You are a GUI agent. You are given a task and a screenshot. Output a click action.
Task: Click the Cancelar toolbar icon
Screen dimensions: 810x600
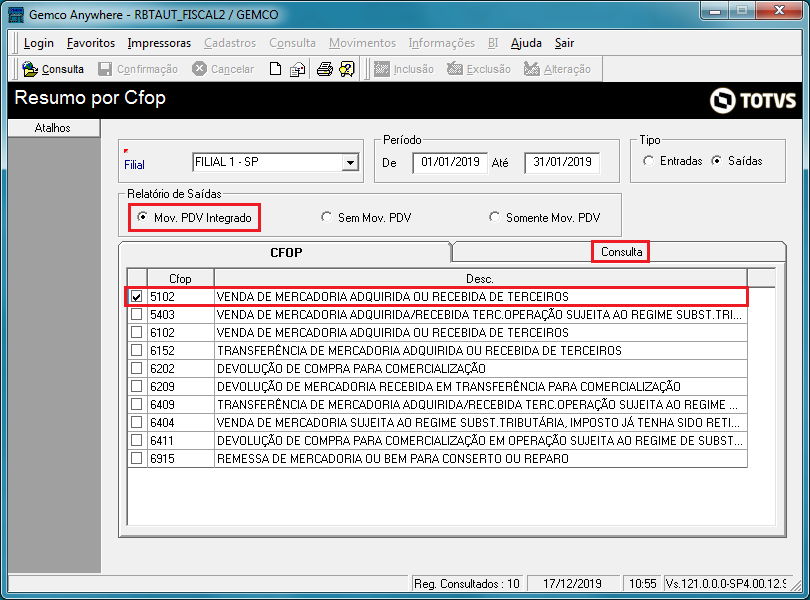(199, 69)
